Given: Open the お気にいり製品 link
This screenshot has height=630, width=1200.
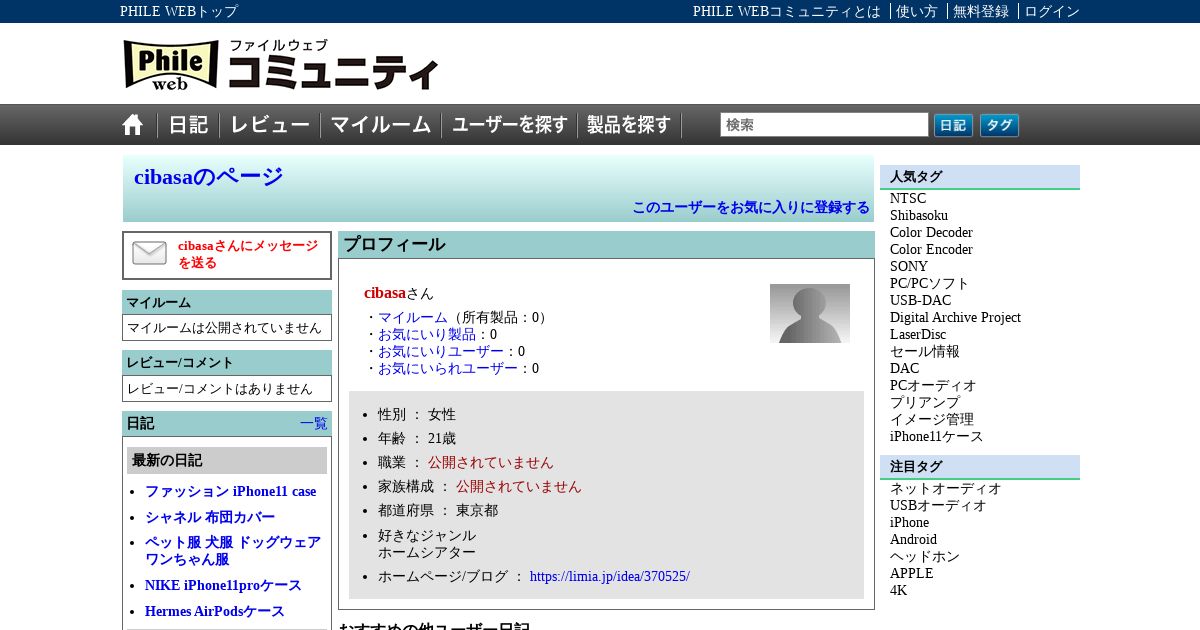Looking at the screenshot, I should click(x=427, y=334).
